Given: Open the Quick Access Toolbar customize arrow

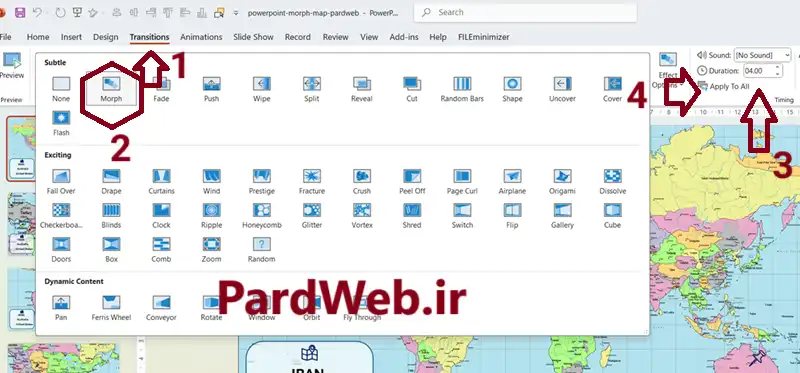Looking at the screenshot, I should 236,13.
